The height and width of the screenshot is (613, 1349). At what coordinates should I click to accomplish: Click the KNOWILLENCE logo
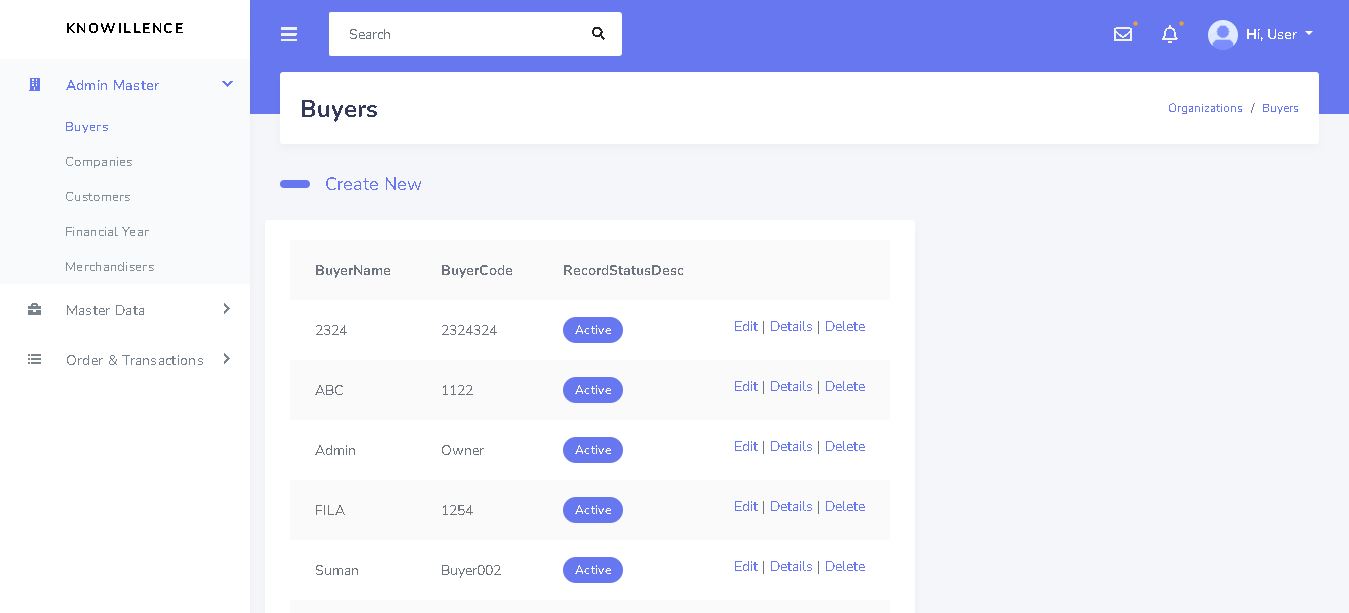point(125,28)
